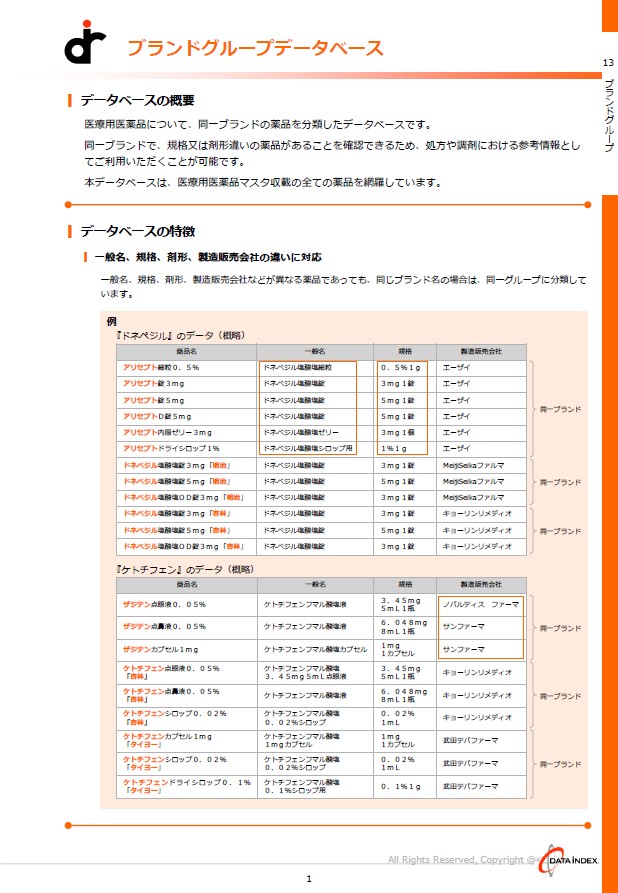This screenshot has width=618, height=893.
Task: Click the ノバルティス ファーマ manufacturer cell
Action: click(x=481, y=605)
